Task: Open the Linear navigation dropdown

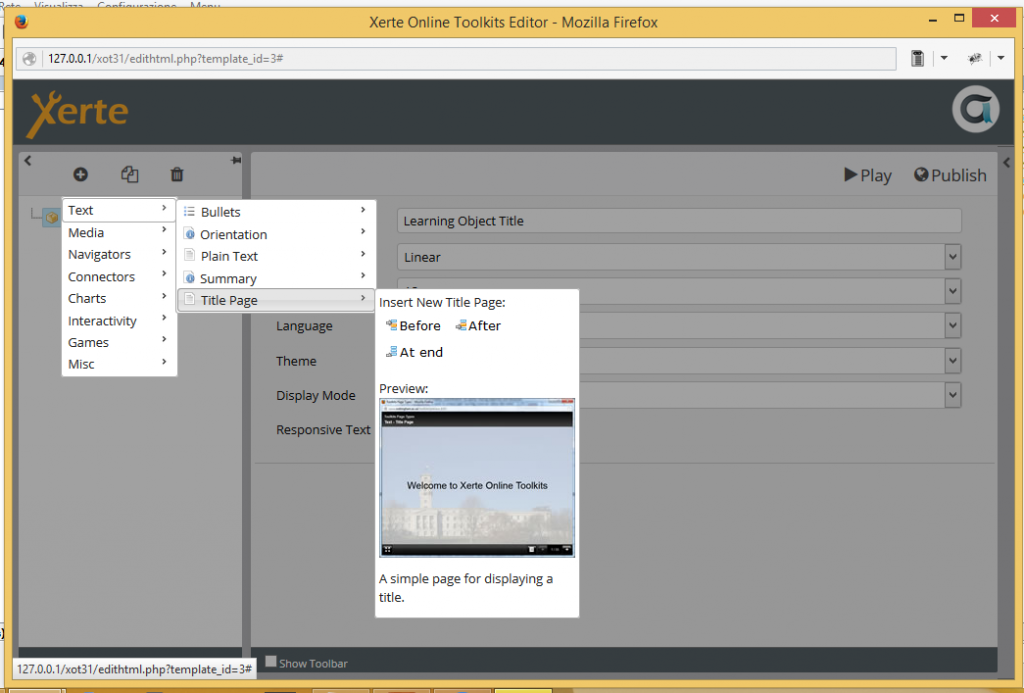Action: tap(679, 257)
